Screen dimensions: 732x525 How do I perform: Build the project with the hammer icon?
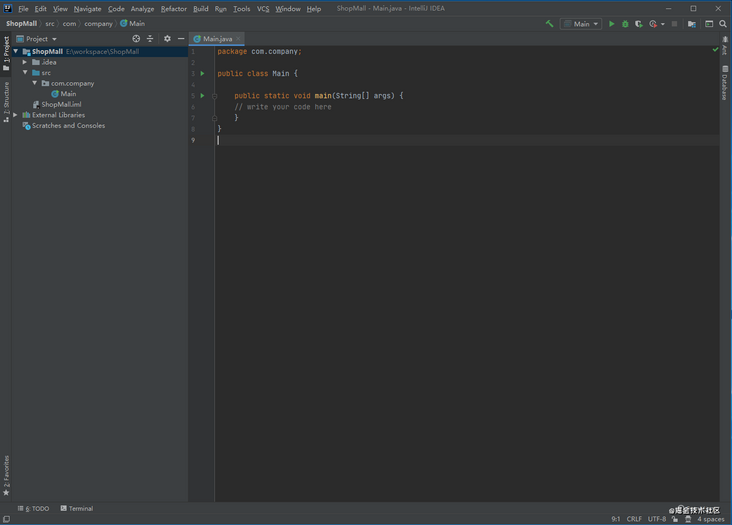coord(549,24)
